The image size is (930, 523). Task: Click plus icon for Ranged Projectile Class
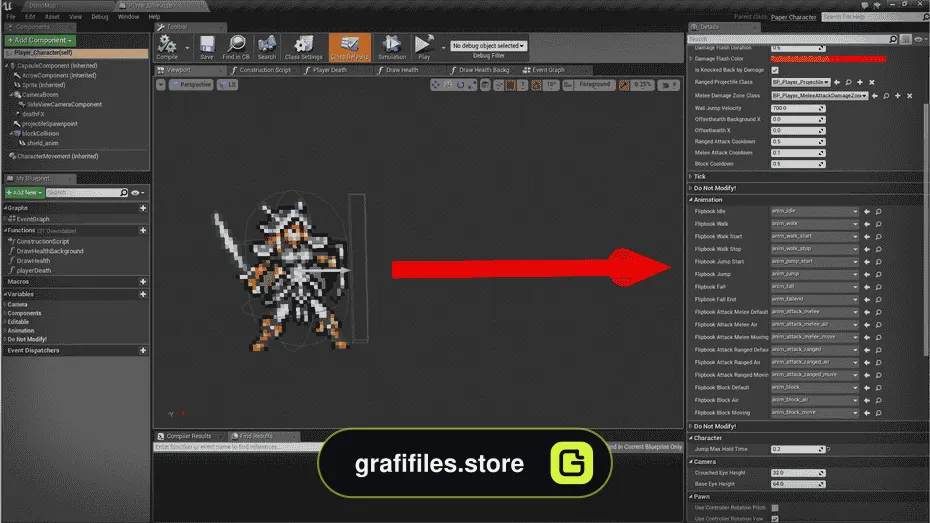point(860,82)
